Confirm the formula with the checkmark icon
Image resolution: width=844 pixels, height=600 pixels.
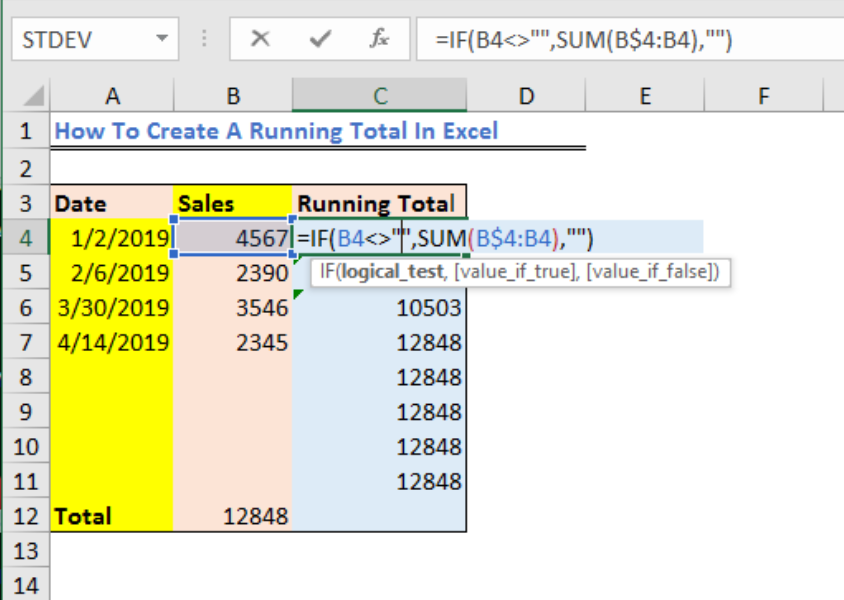coord(320,39)
